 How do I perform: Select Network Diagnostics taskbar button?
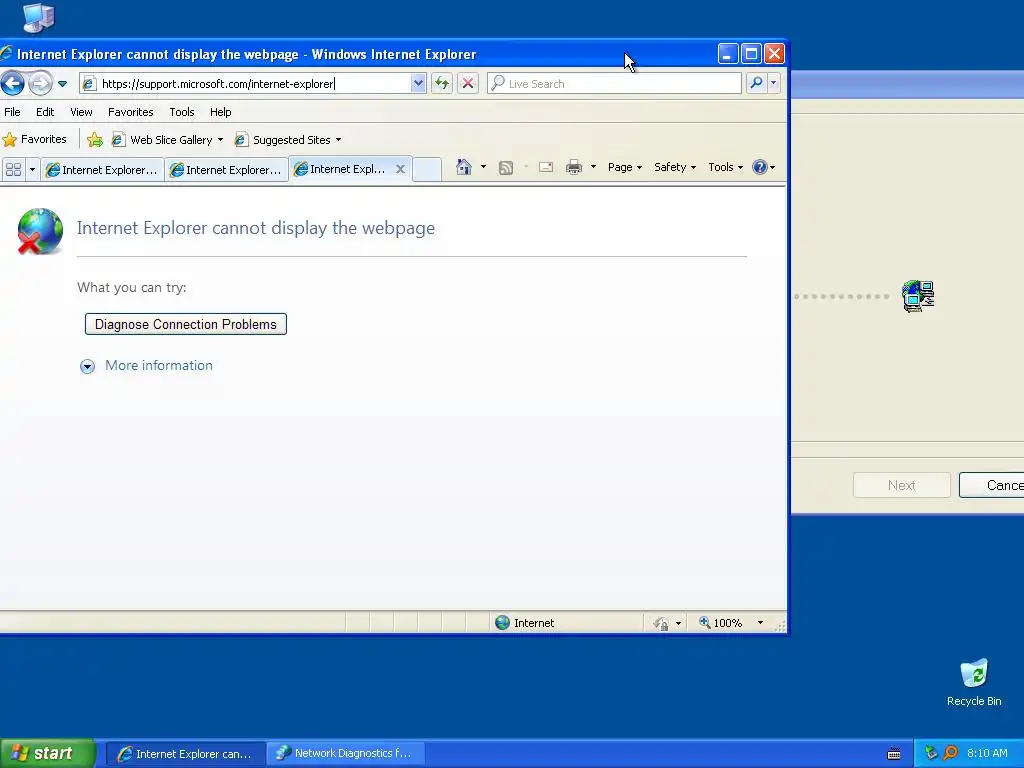click(346, 754)
